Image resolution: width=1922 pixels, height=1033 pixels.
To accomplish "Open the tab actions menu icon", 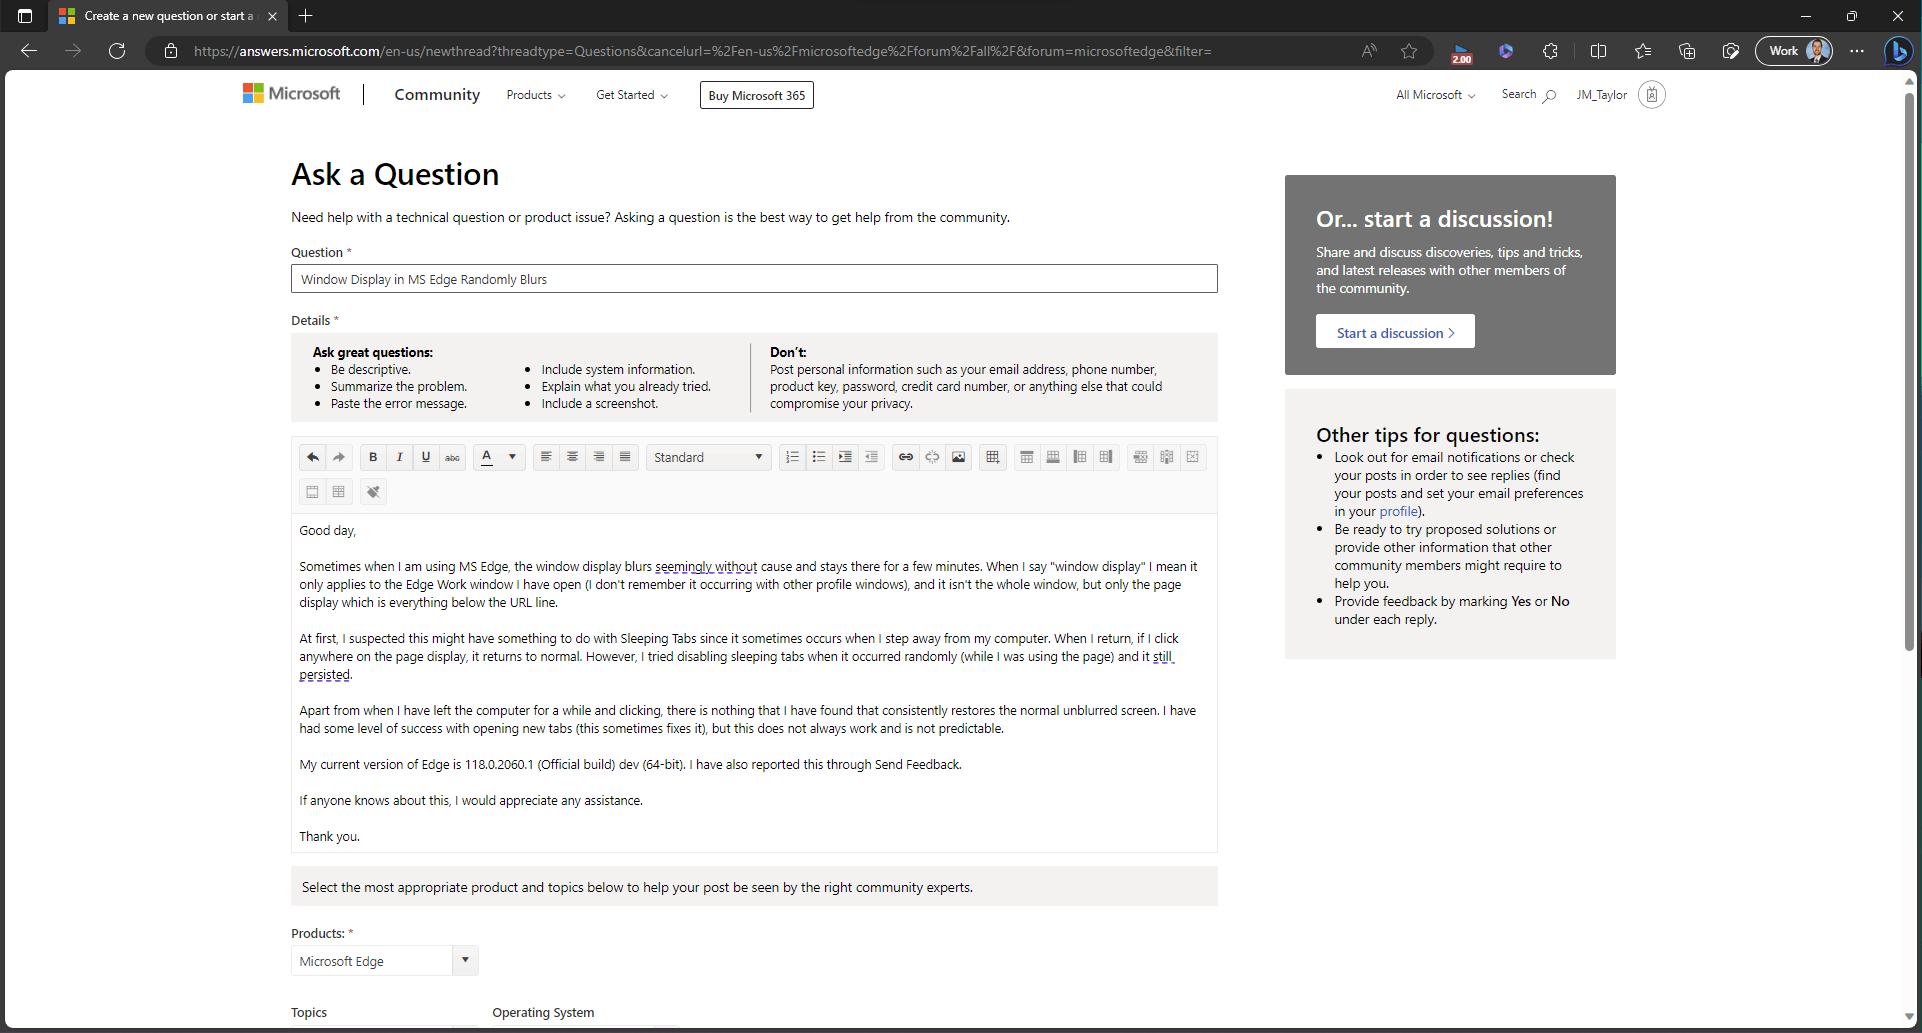I will 25,16.
